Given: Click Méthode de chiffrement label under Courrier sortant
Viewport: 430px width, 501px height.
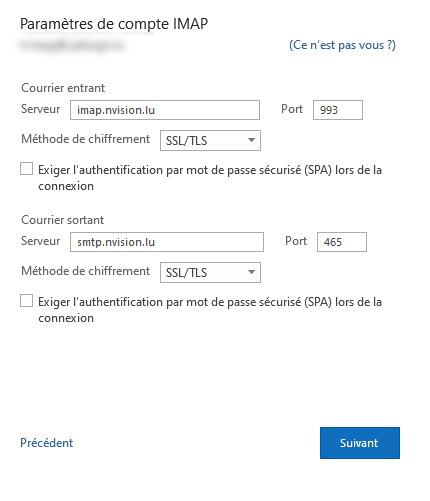Looking at the screenshot, I should [x=86, y=271].
